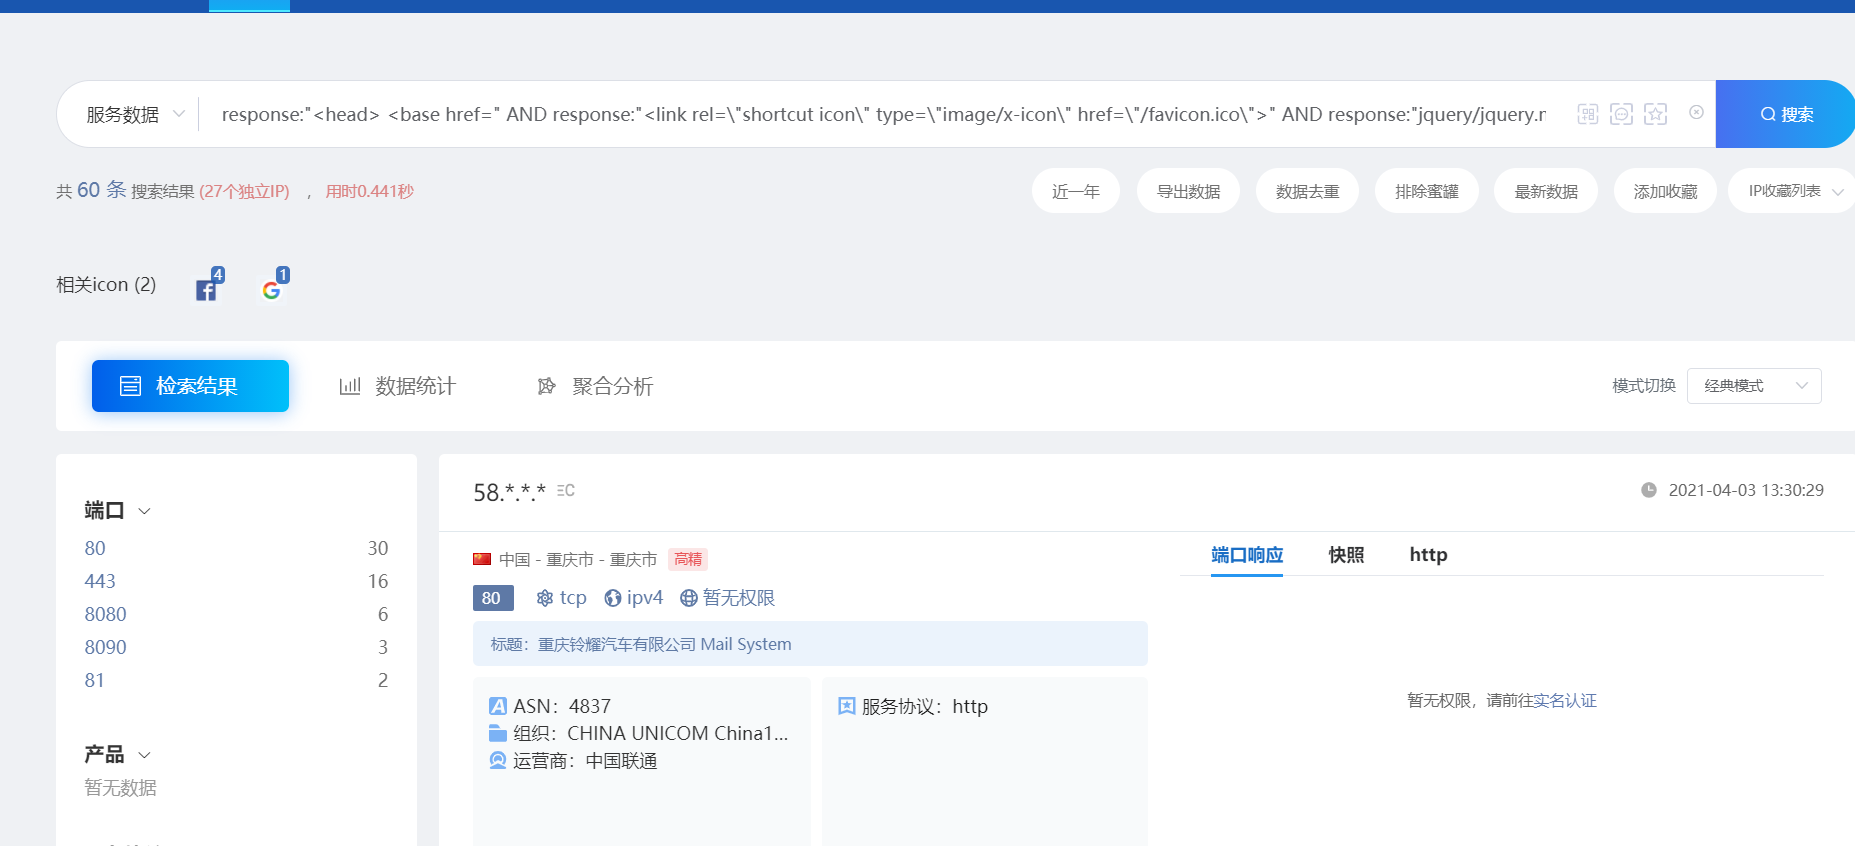Click the 排除蜜罐 exclude honeypot button
The image size is (1855, 846).
[x=1427, y=191]
